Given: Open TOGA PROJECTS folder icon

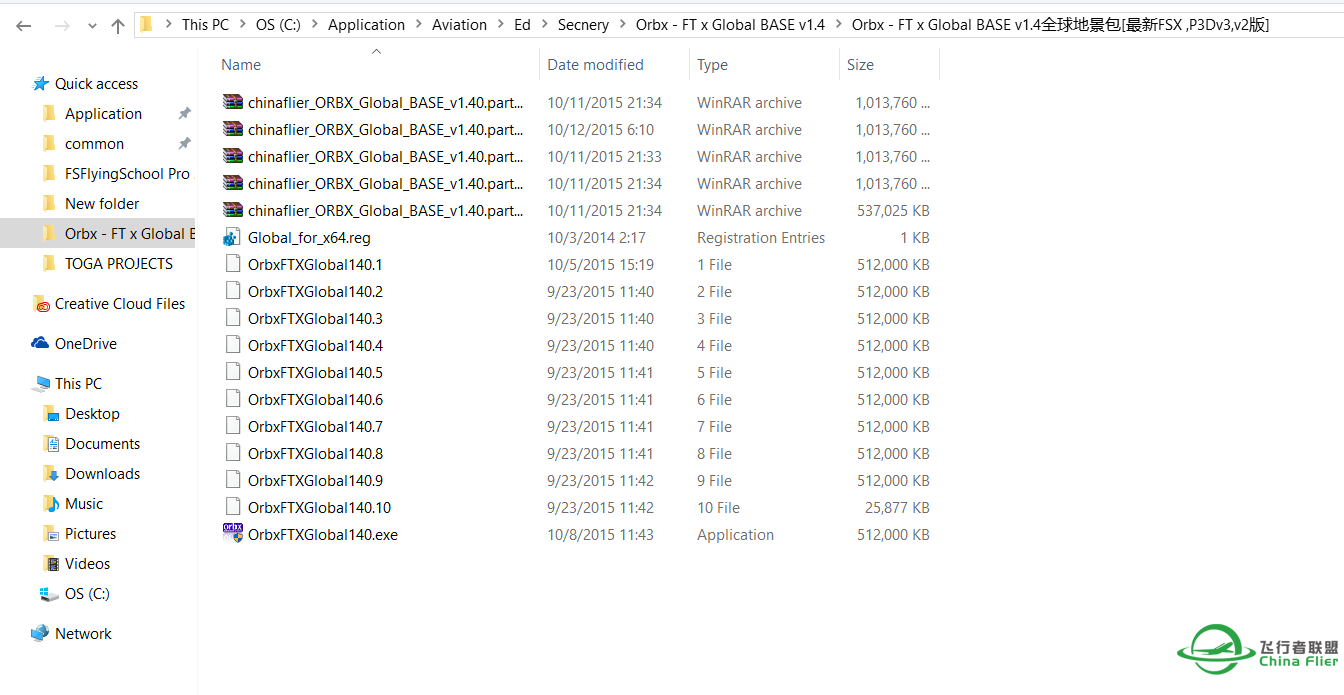Looking at the screenshot, I should tap(50, 264).
